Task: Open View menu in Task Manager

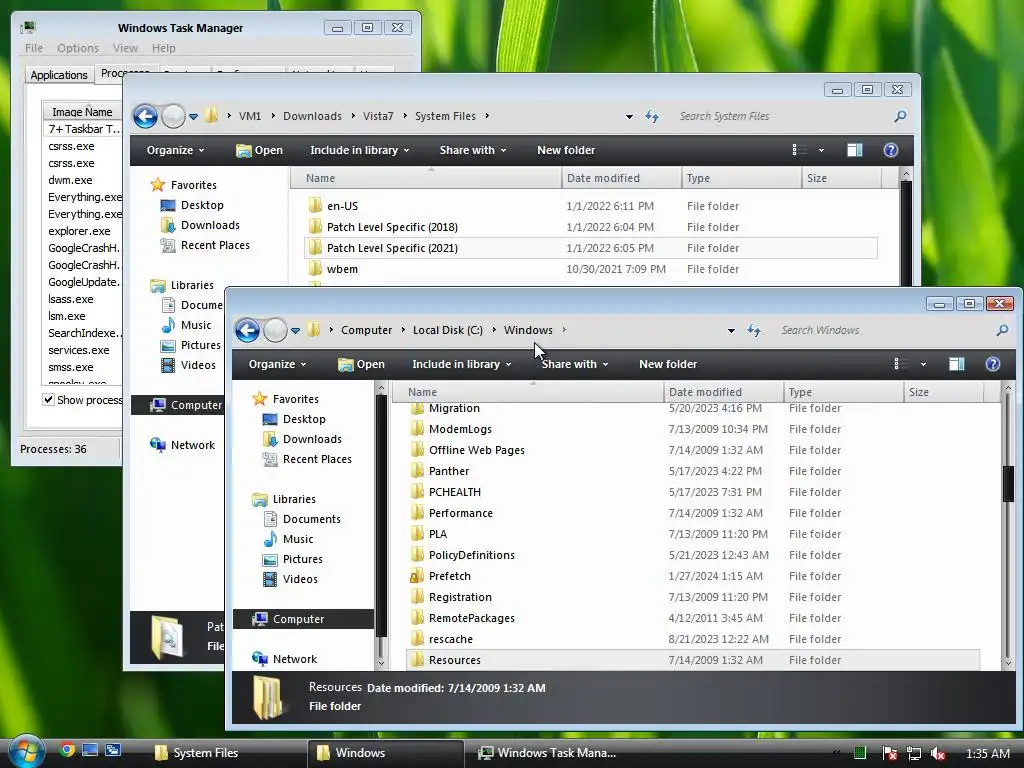Action: coord(125,48)
